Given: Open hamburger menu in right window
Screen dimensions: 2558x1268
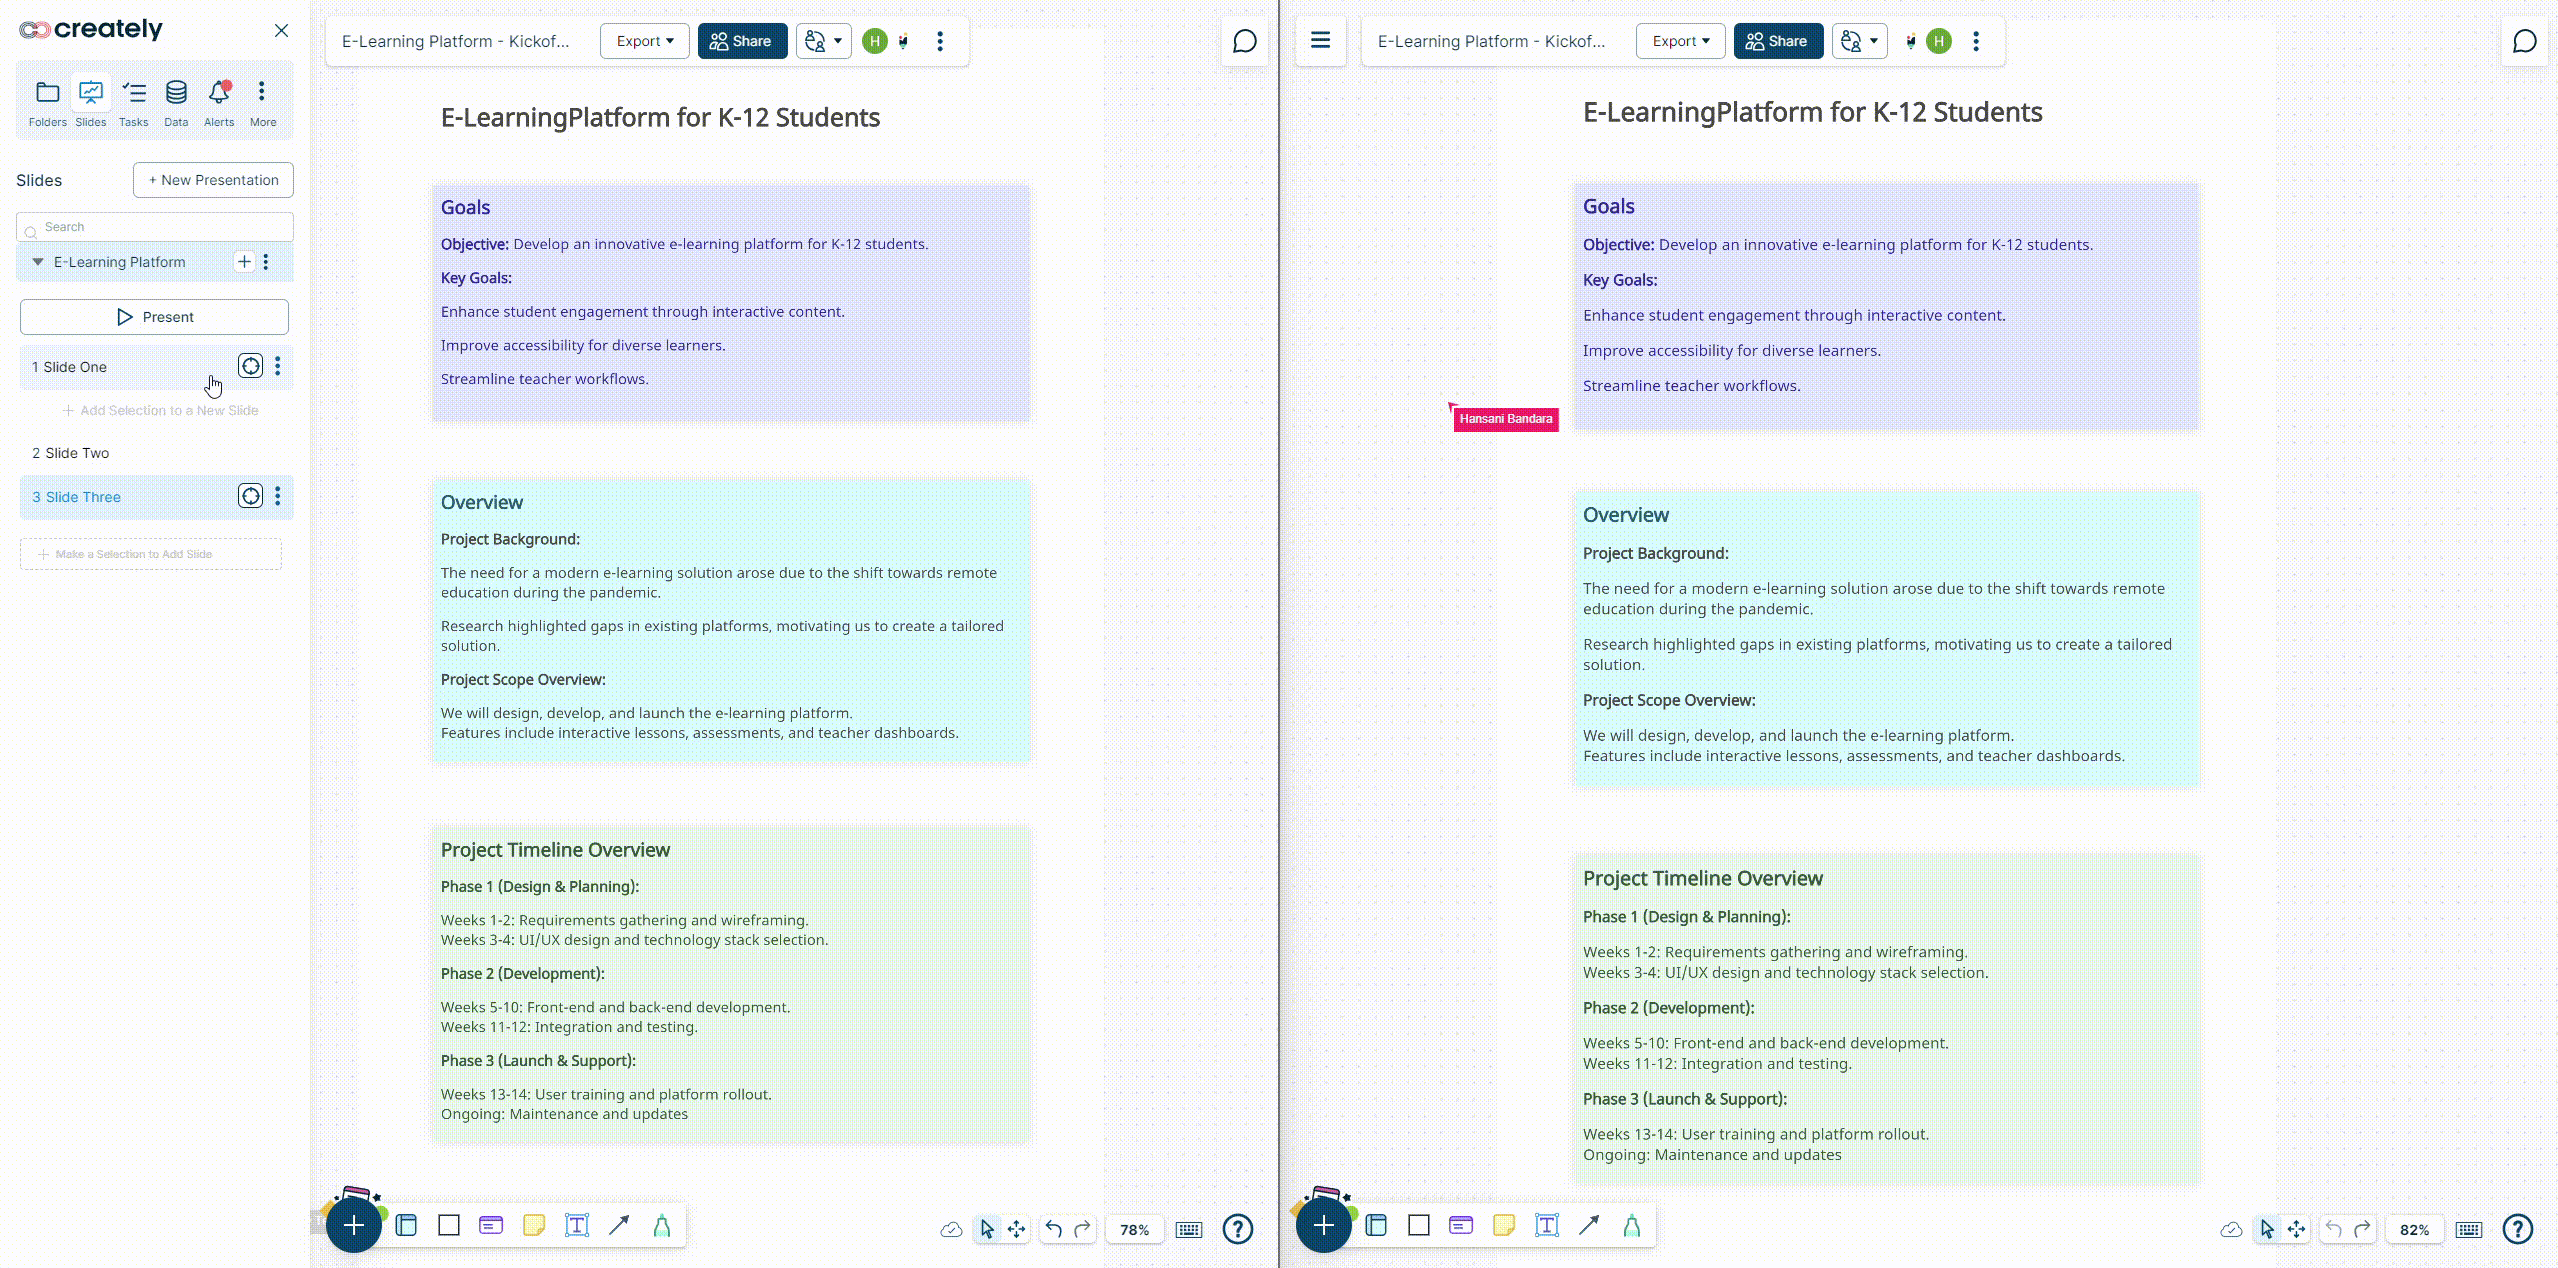Looking at the screenshot, I should 1320,41.
